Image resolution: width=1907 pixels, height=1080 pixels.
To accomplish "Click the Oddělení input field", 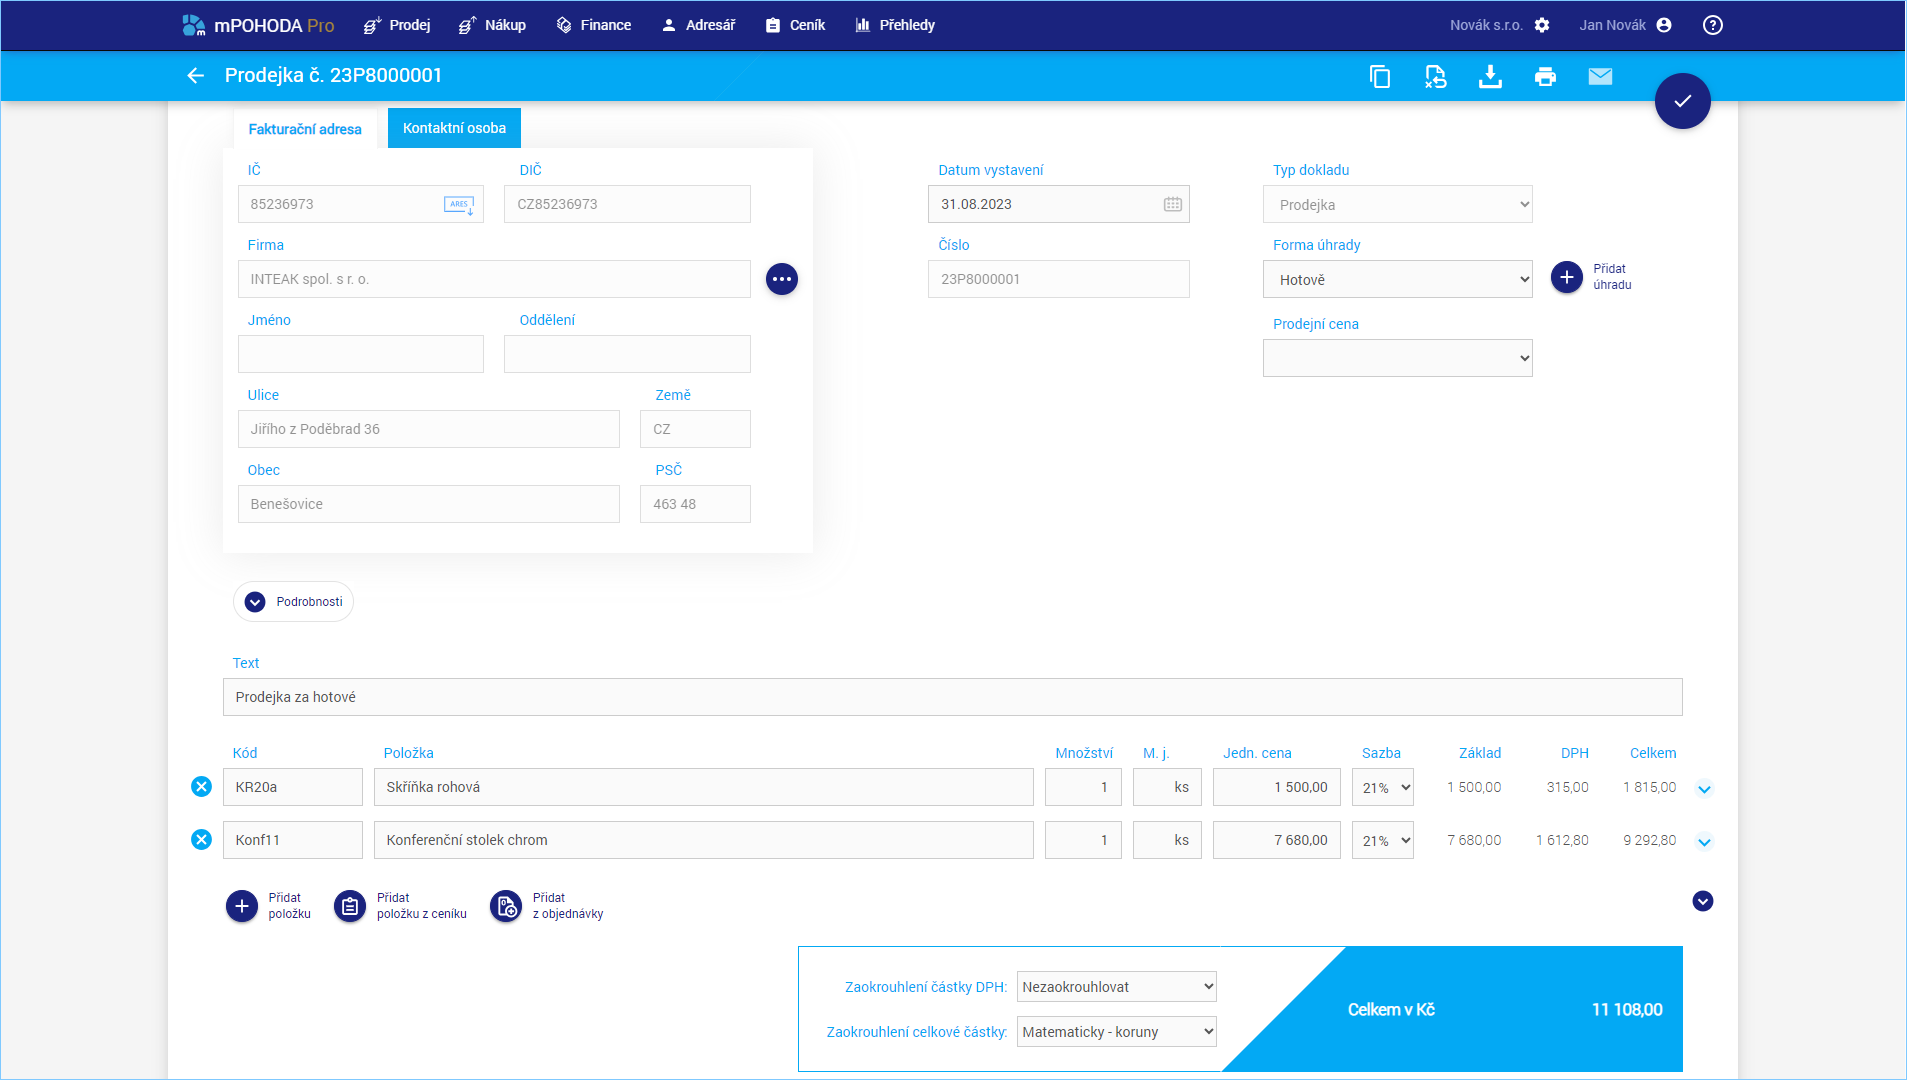I will coord(627,354).
